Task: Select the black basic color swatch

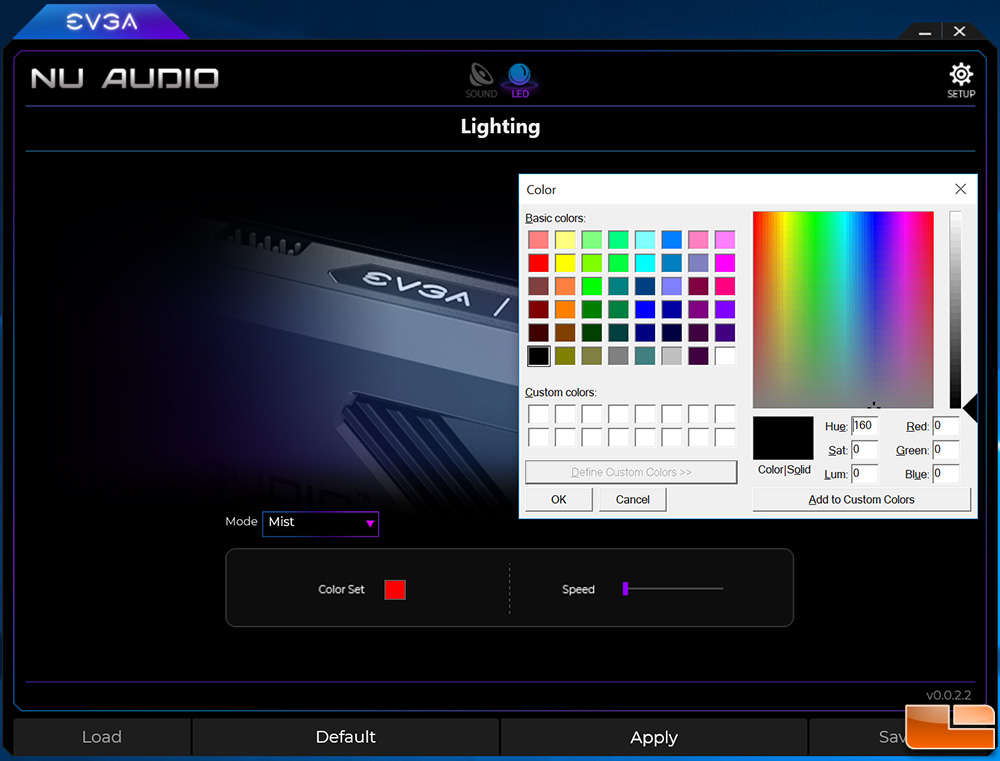Action: pos(538,356)
